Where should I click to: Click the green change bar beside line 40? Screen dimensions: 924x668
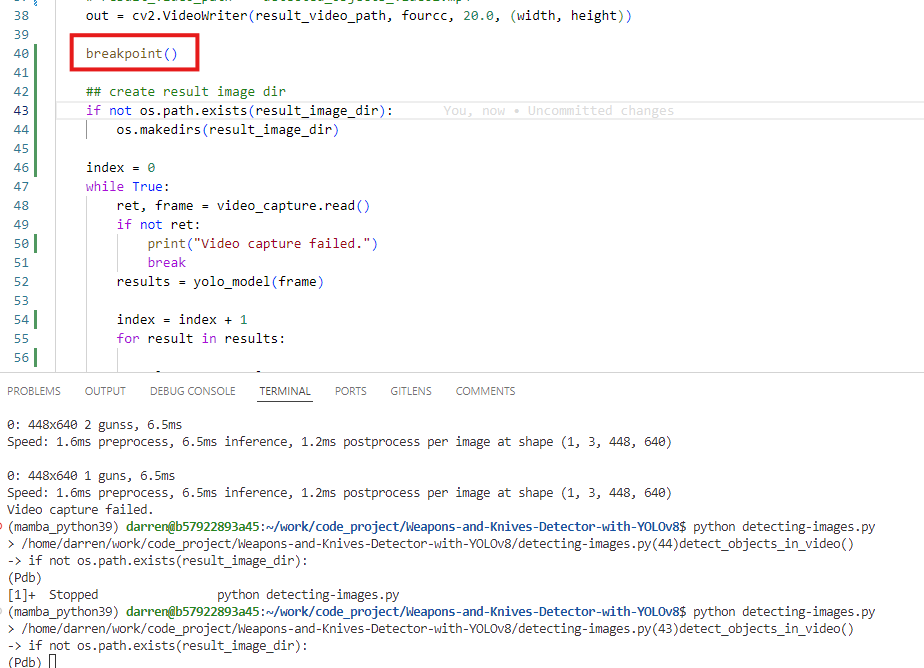(37, 53)
